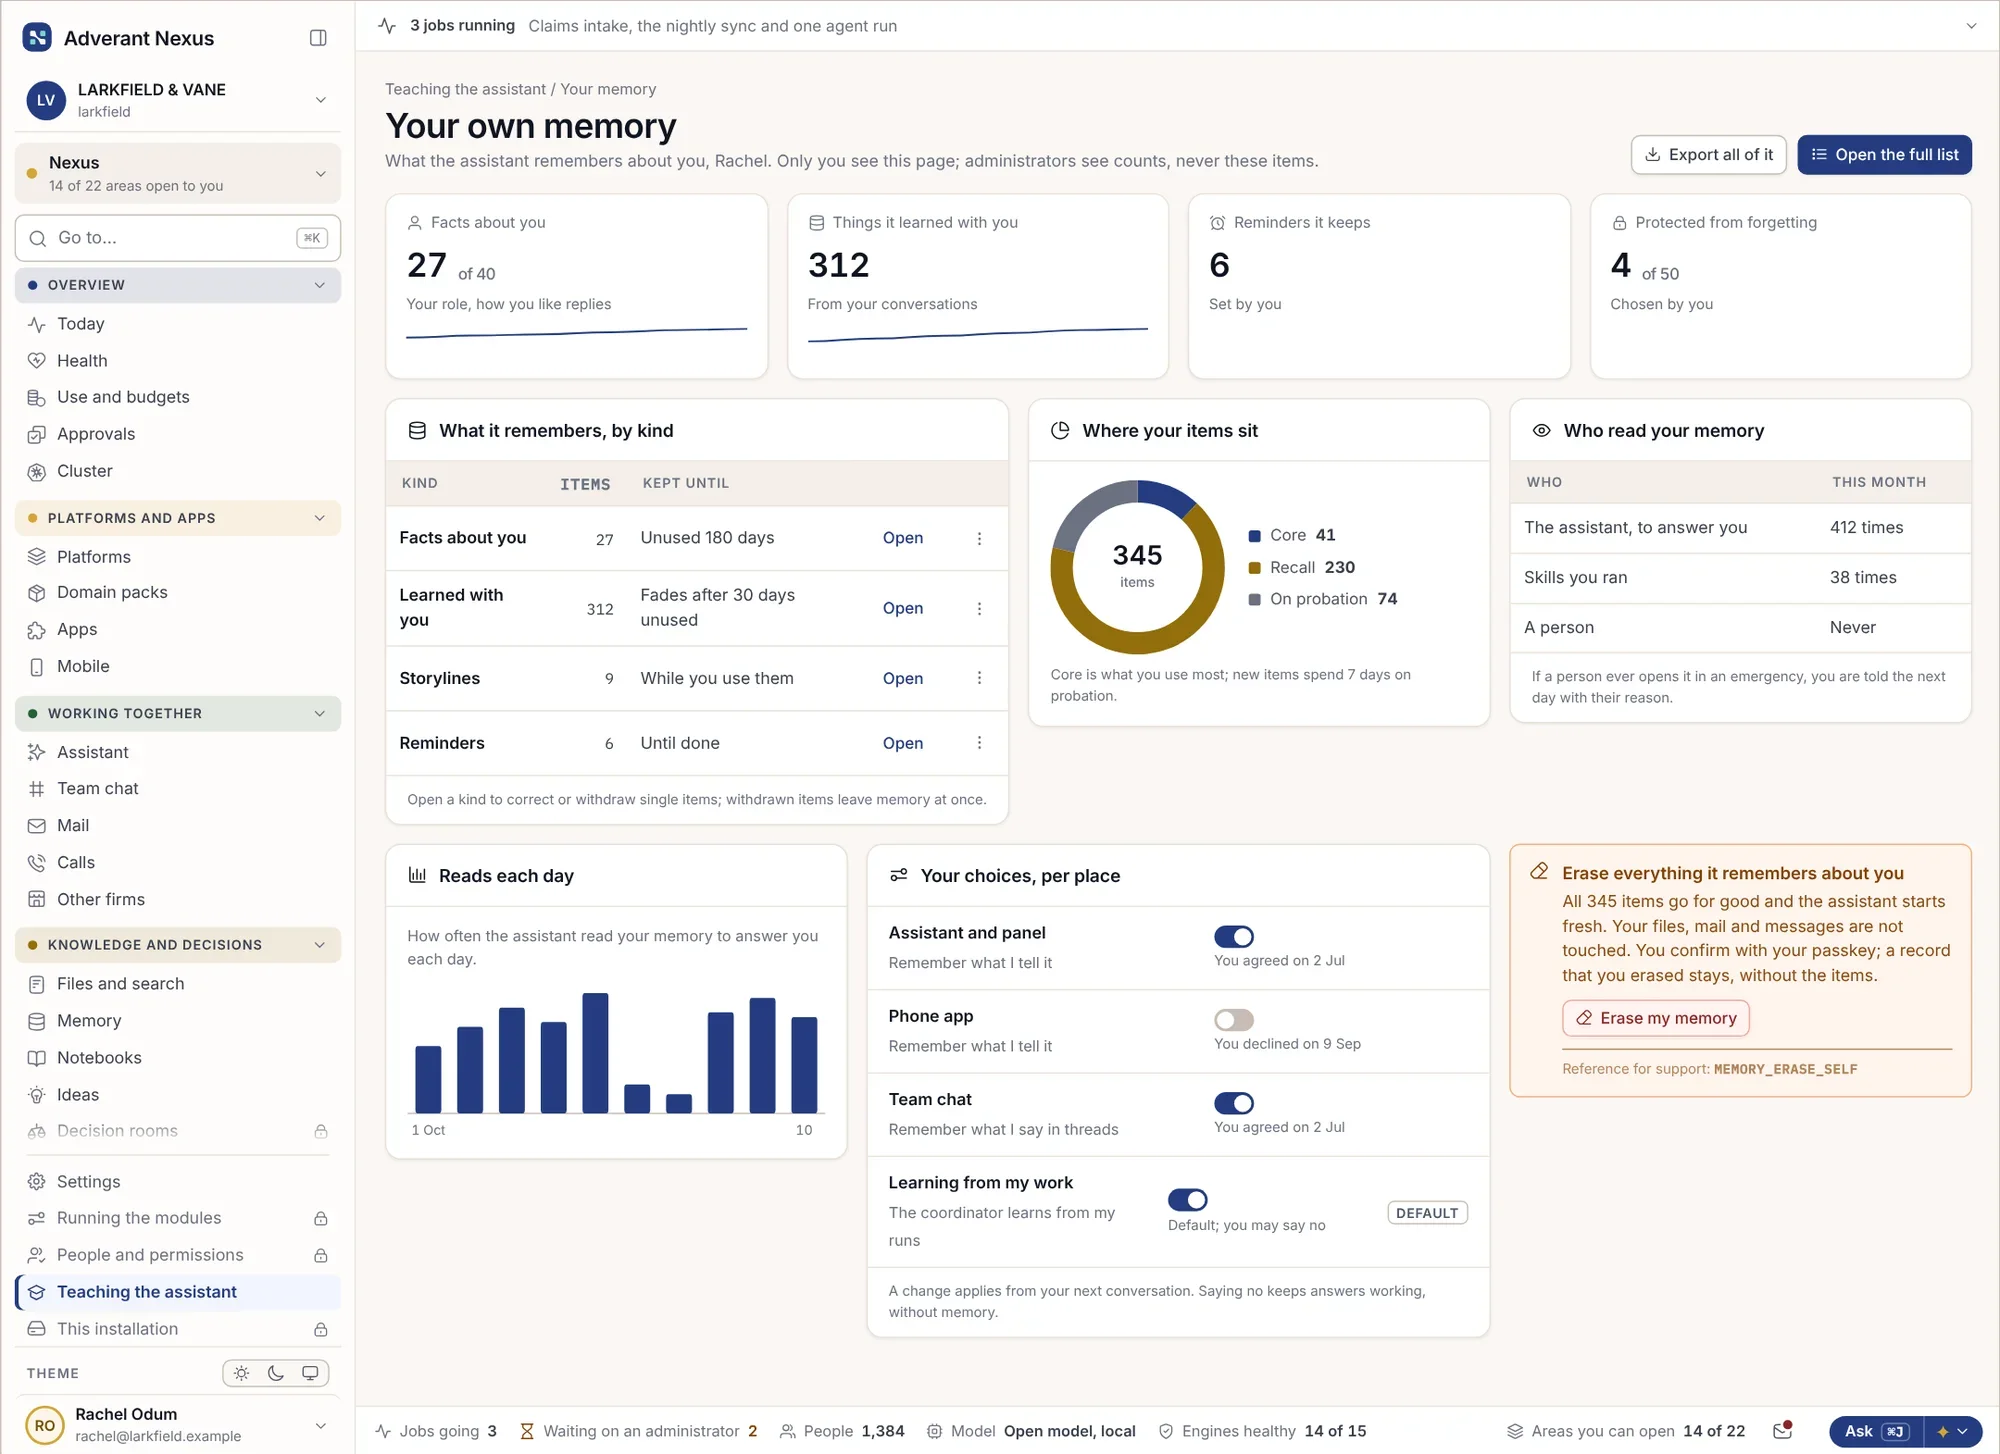This screenshot has height=1454, width=2000.
Task: Select the light theme sun icon
Action: coord(242,1373)
